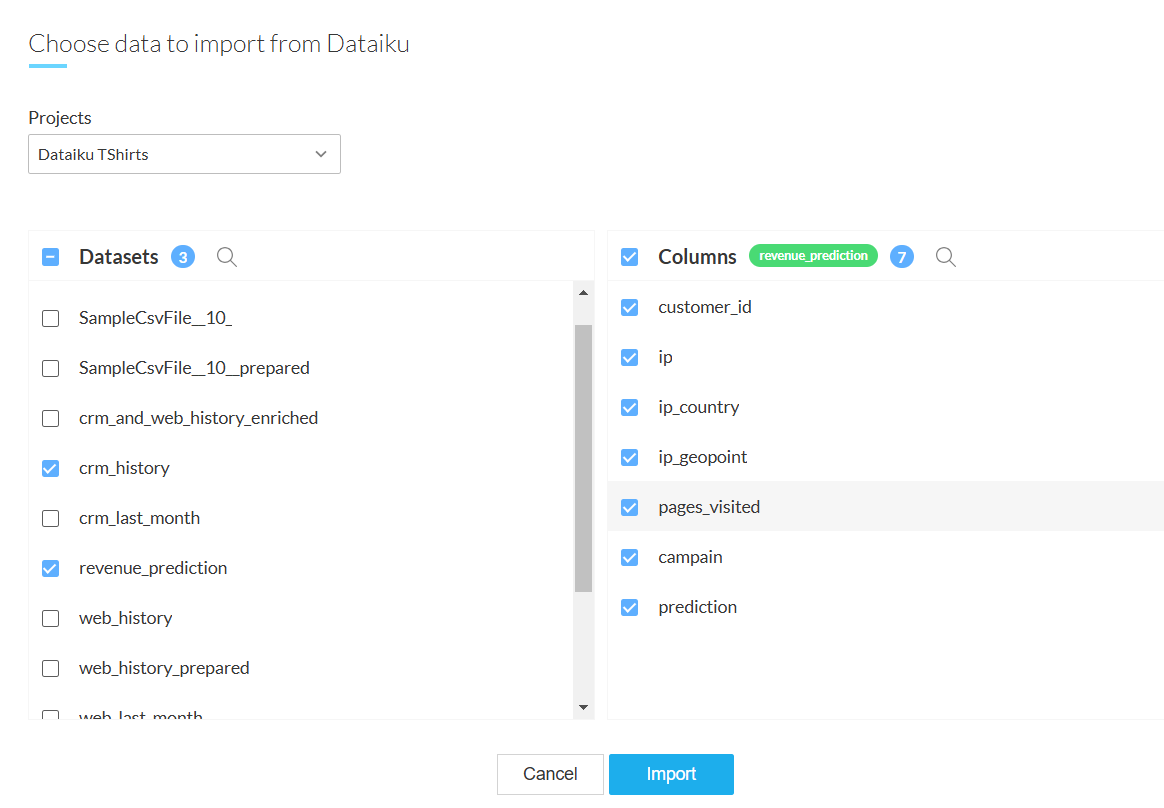Uncheck the pages_visited column

pos(629,507)
